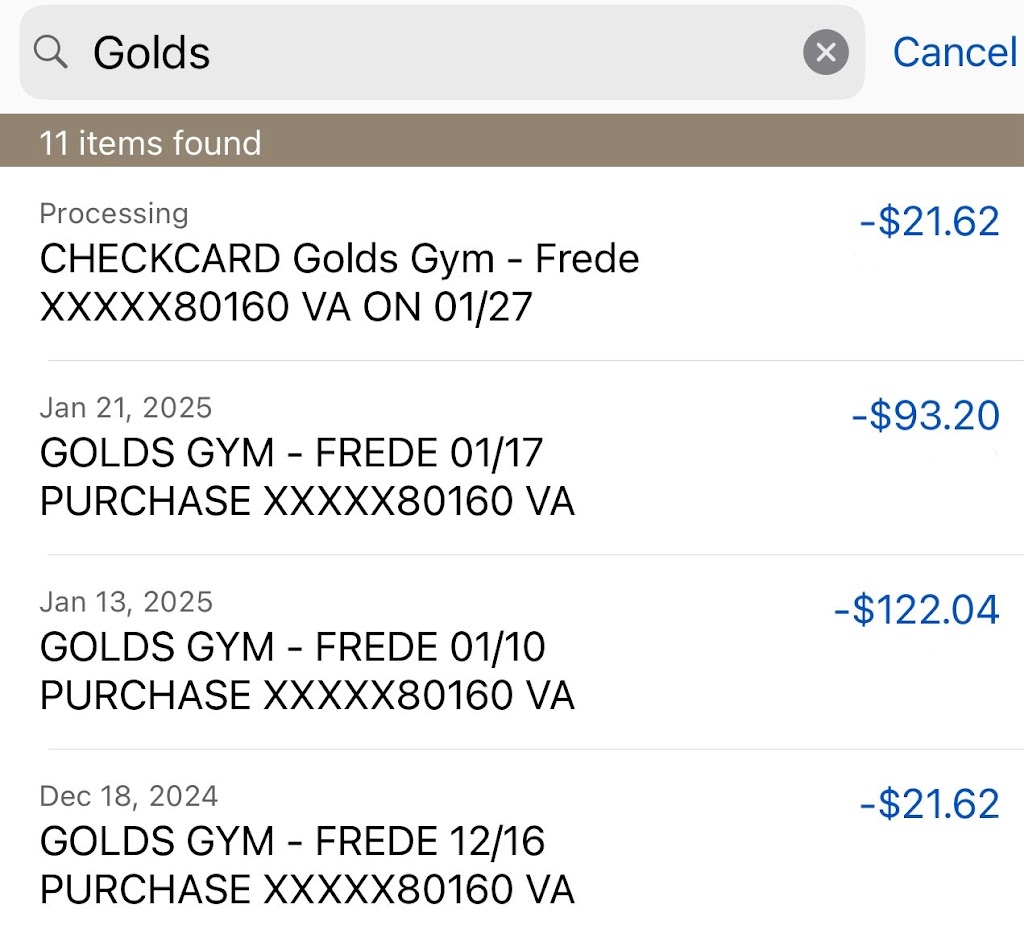Tap the Processing status label

tap(113, 213)
